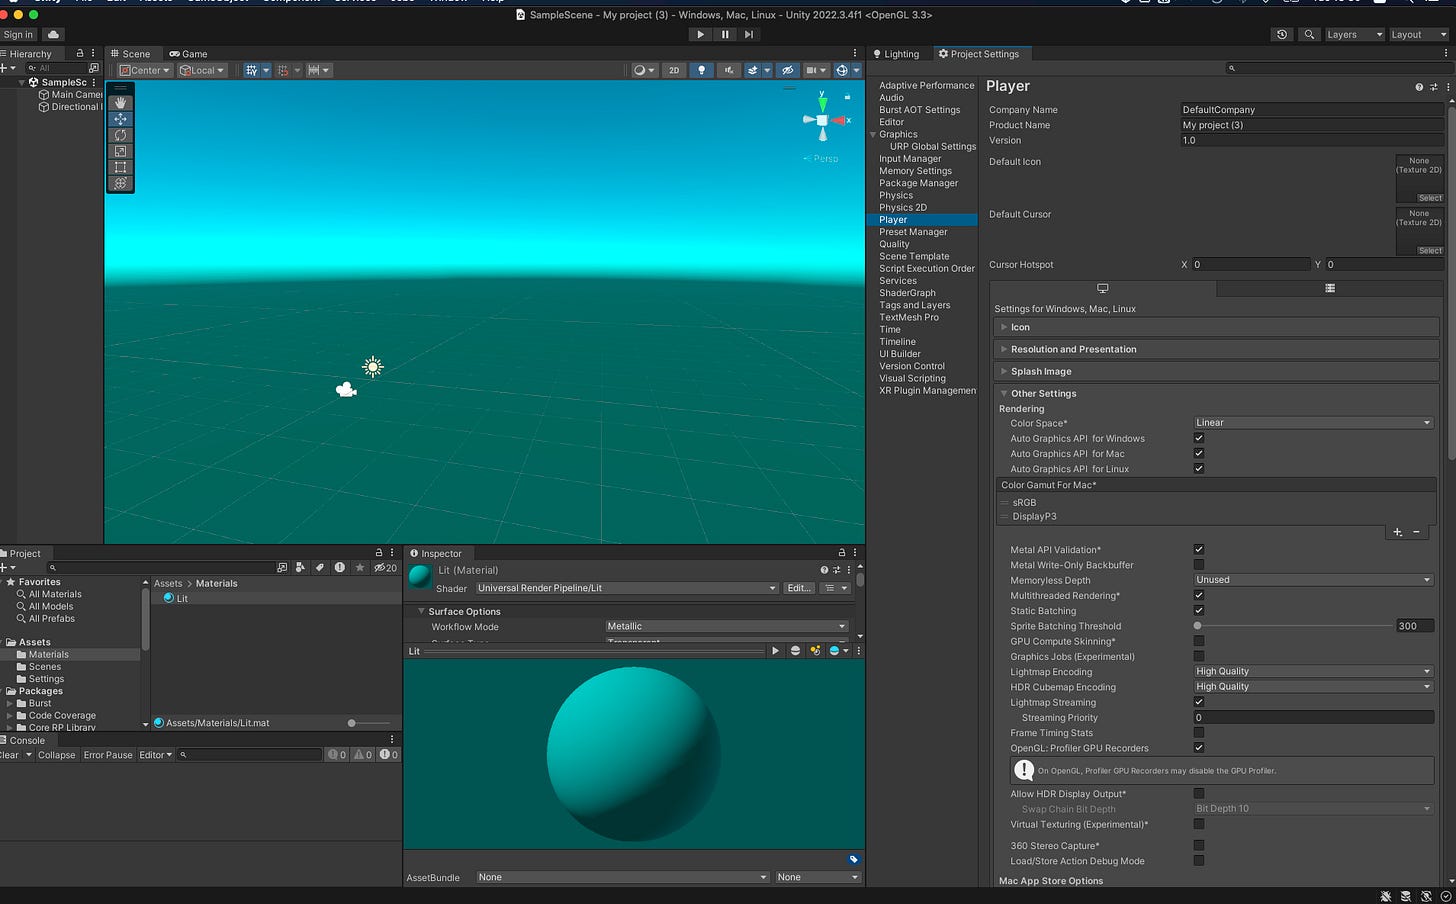Switch to the Game tab
Screen dimensions: 1456x904
click(188, 54)
